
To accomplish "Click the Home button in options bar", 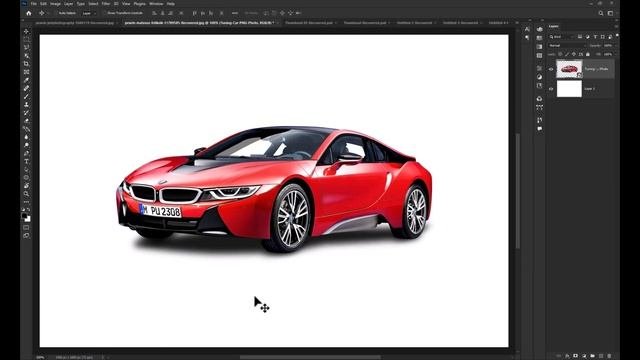I will point(29,13).
